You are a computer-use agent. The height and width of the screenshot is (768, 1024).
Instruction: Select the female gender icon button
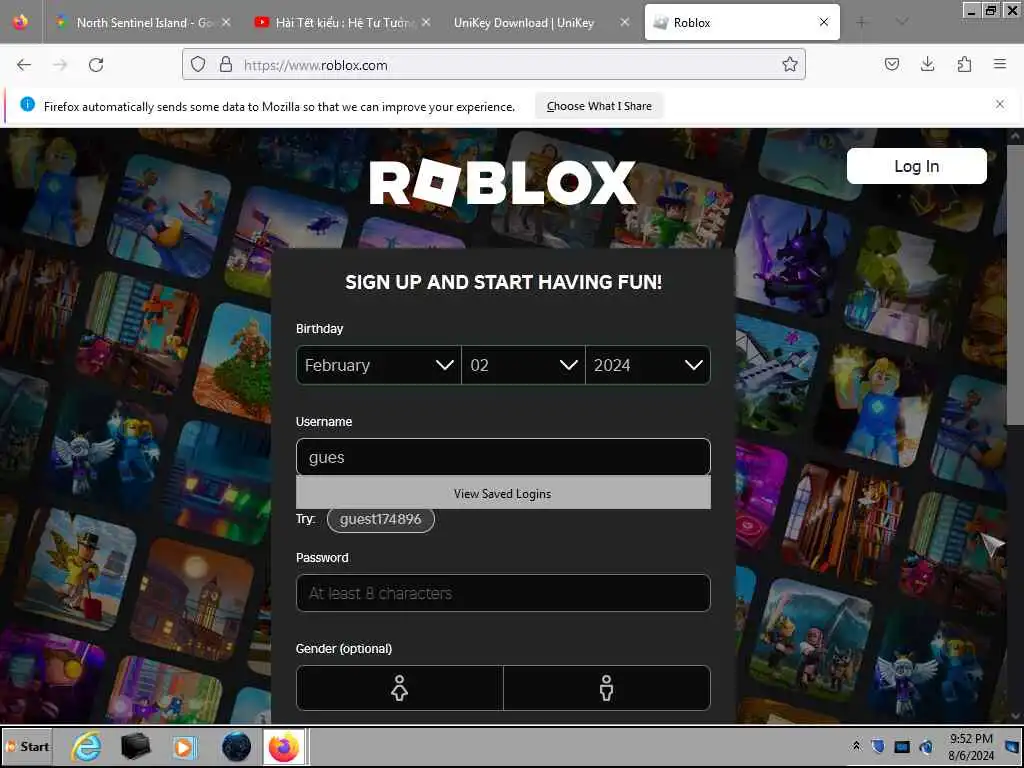click(400, 688)
